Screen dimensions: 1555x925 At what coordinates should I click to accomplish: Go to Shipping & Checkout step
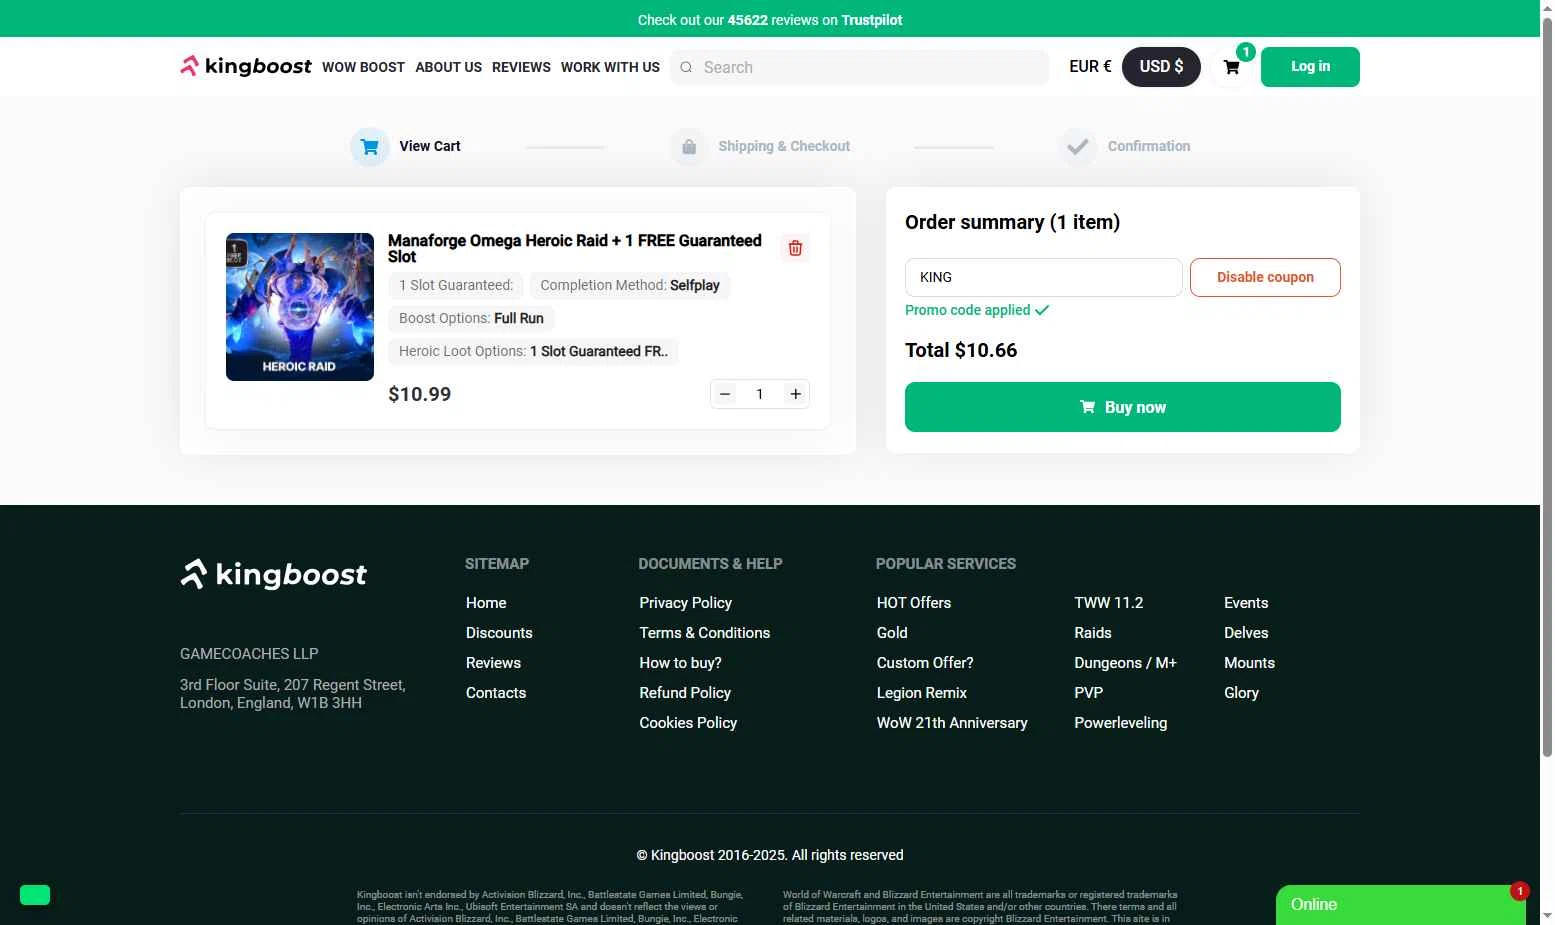pyautogui.click(x=784, y=146)
